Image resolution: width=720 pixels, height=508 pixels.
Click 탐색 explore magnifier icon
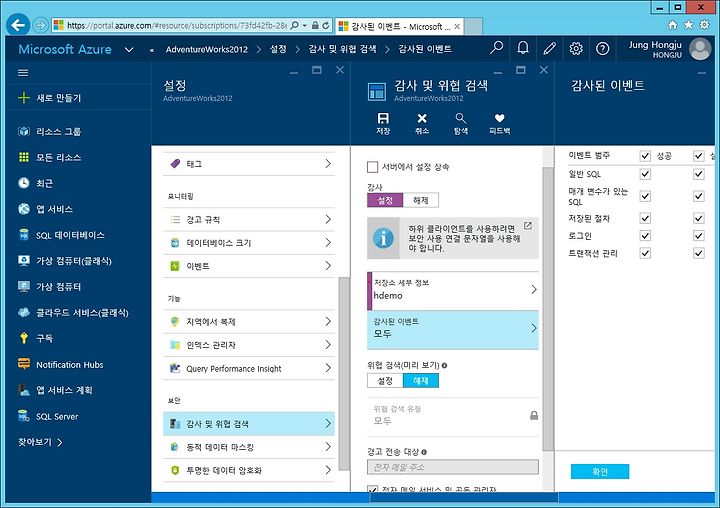click(x=461, y=124)
